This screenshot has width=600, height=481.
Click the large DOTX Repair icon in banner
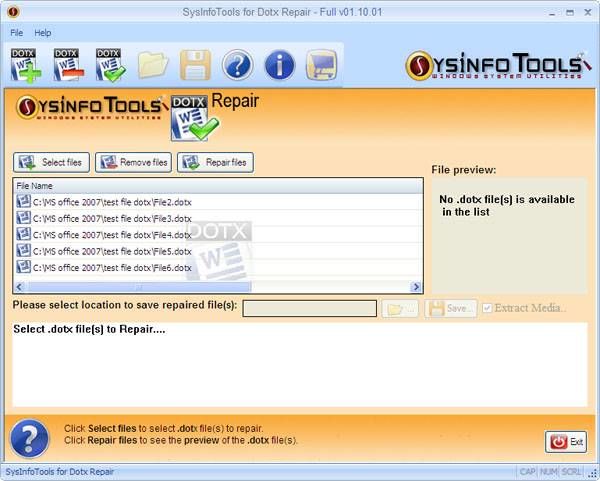[195, 118]
